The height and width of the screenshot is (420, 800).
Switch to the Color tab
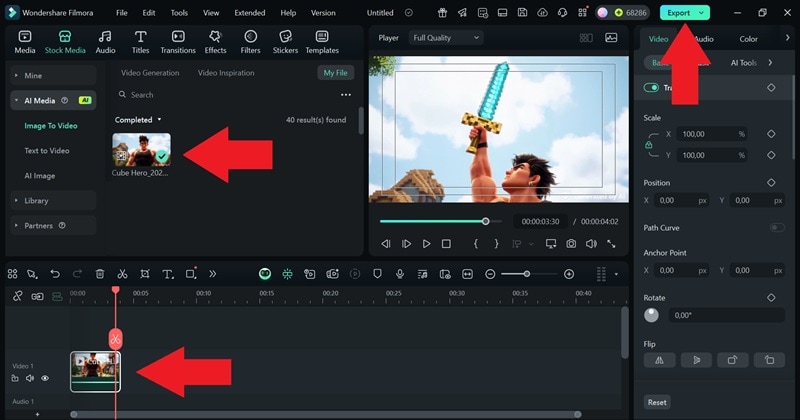[748, 39]
